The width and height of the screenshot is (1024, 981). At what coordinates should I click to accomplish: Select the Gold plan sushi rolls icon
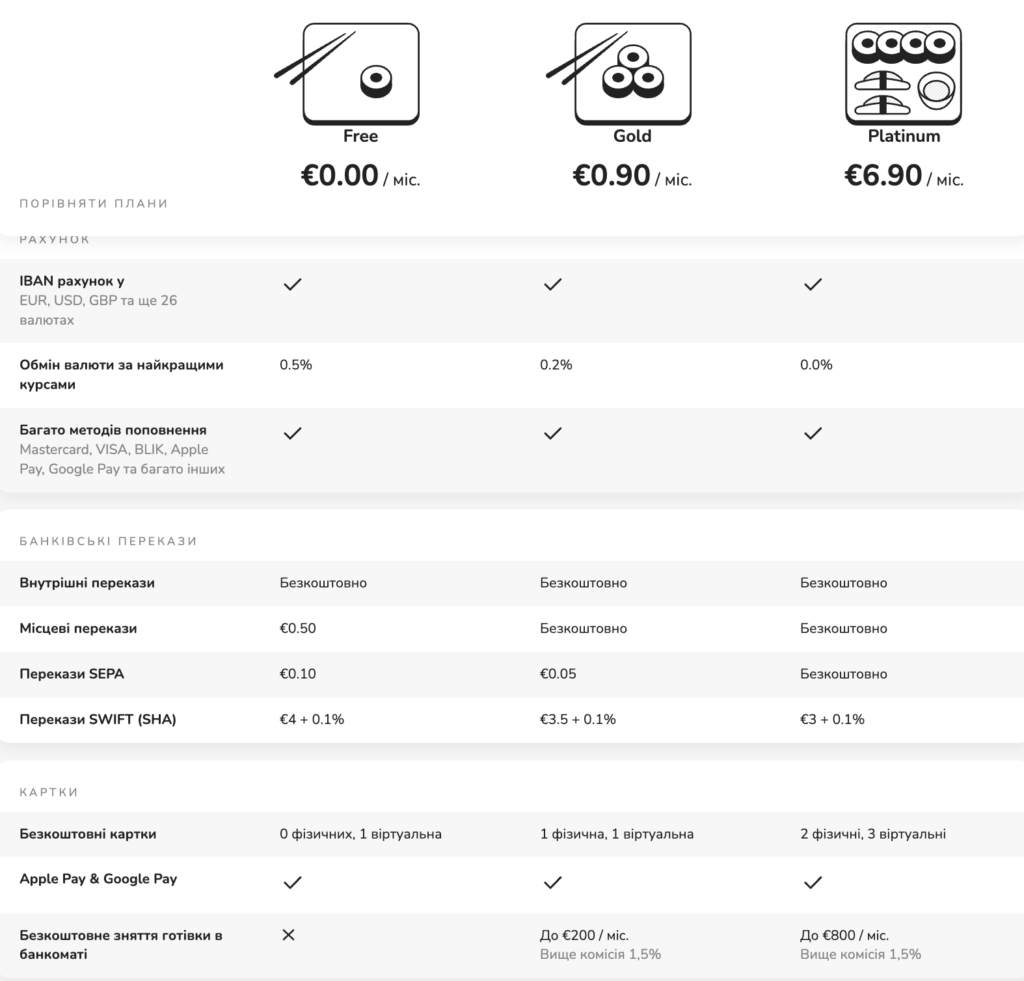[x=630, y=72]
